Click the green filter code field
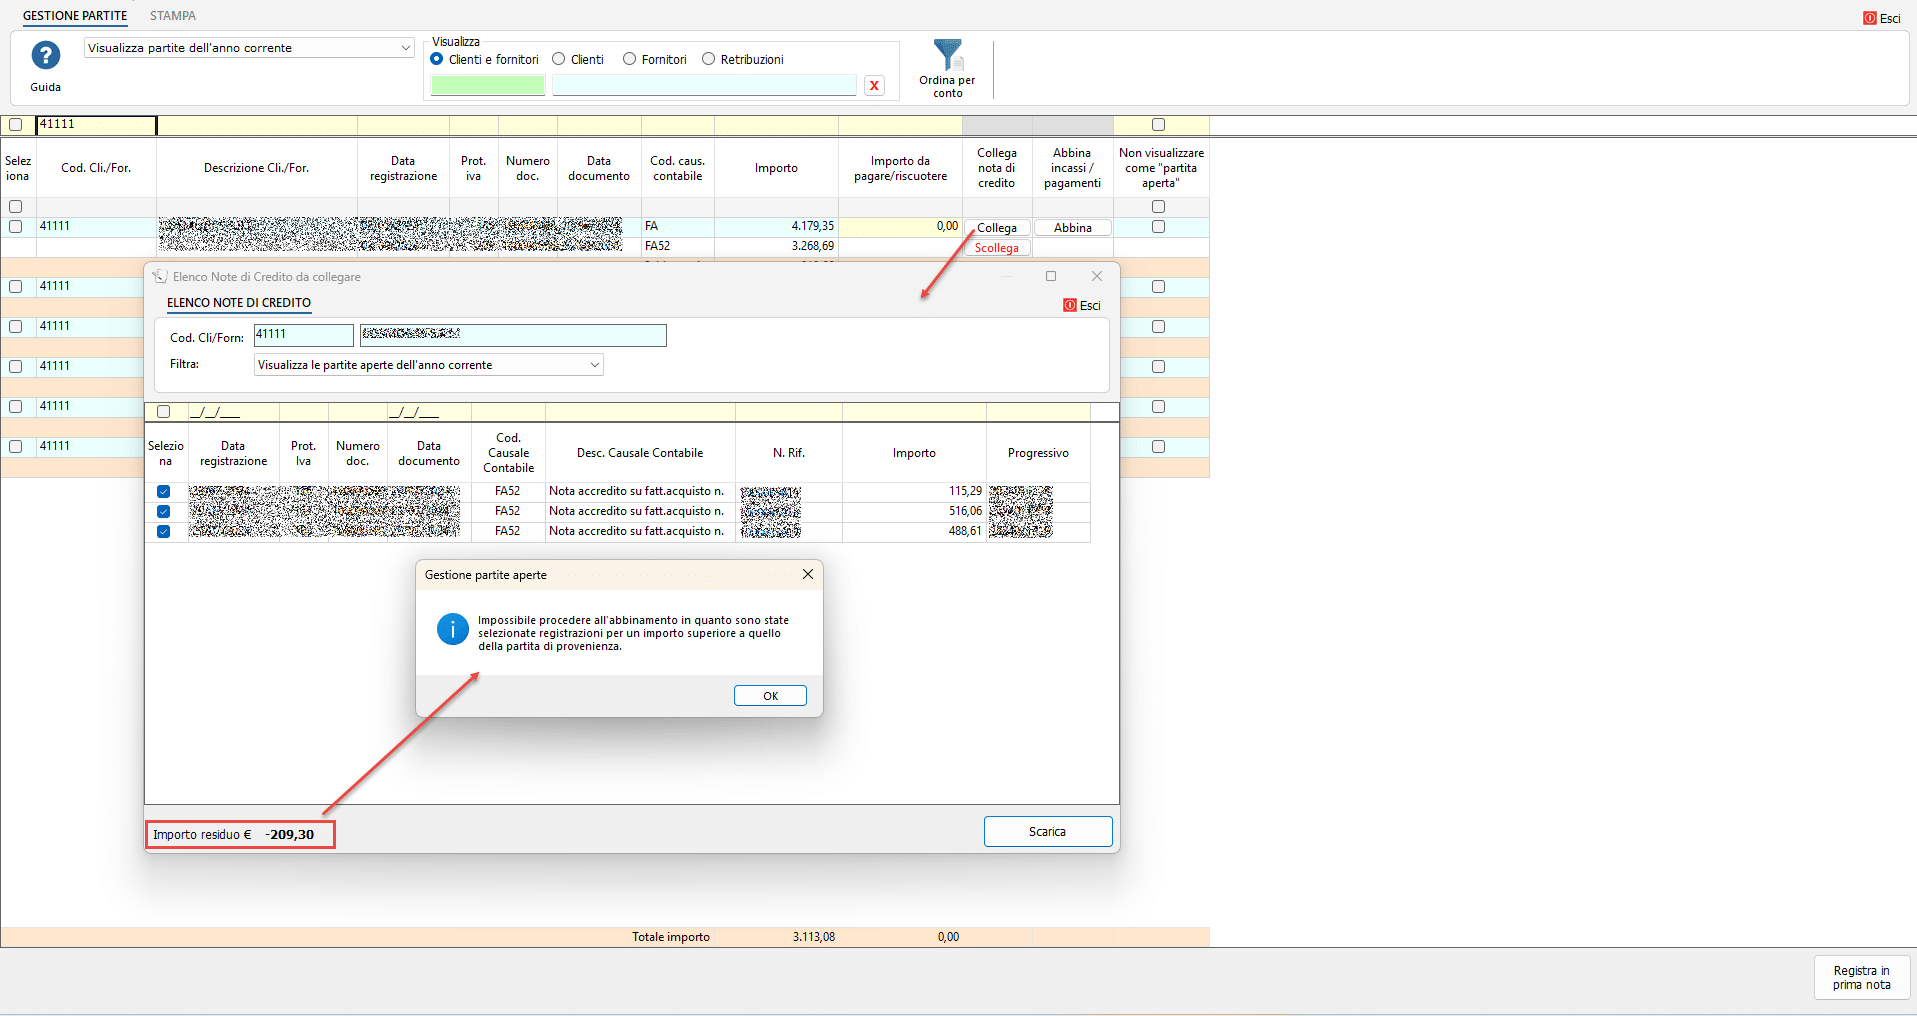 click(x=487, y=86)
